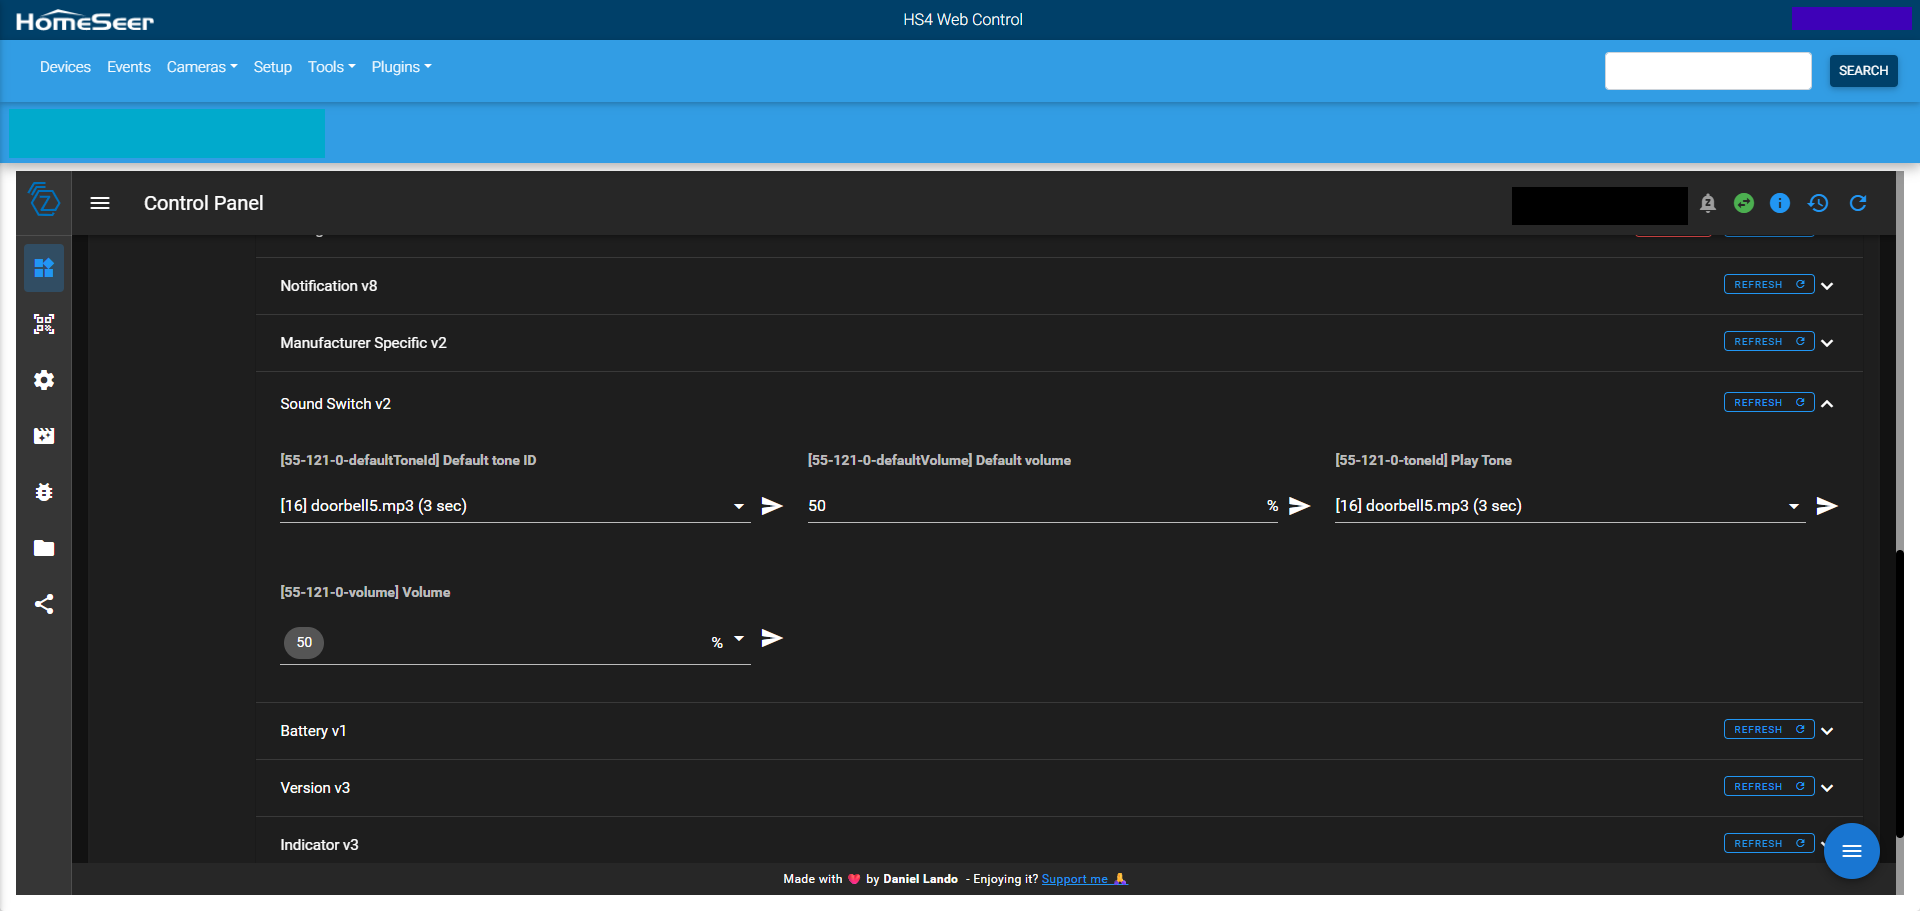This screenshot has height=911, width=1920.
Task: Expand the Notification v8 section
Action: [1827, 286]
